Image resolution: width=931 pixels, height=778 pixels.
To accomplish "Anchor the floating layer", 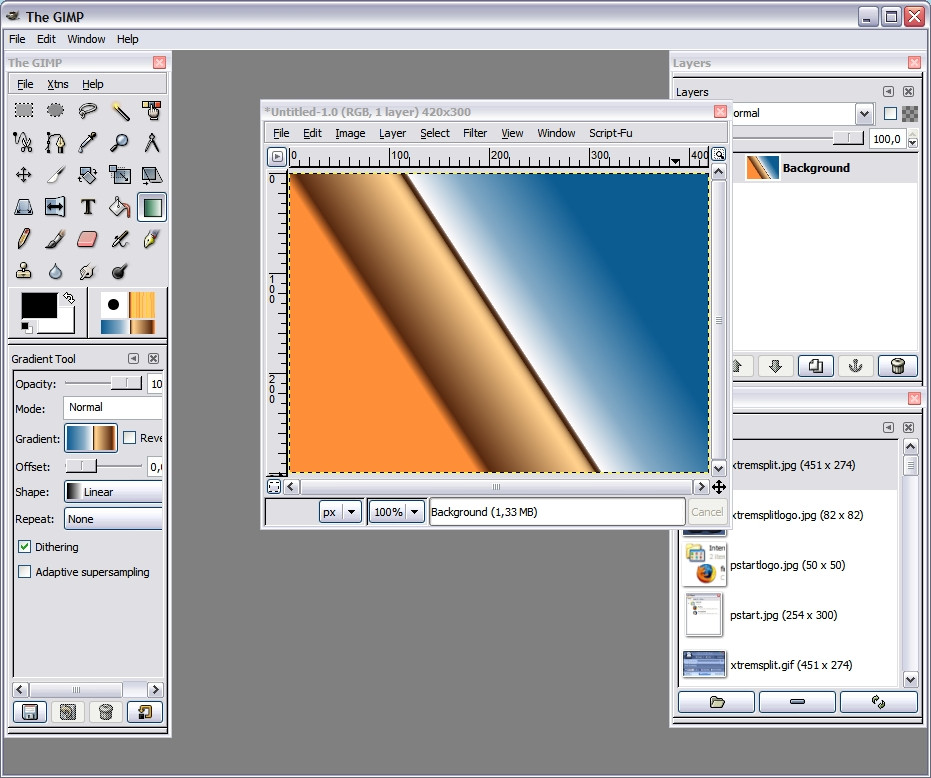I will (x=855, y=366).
